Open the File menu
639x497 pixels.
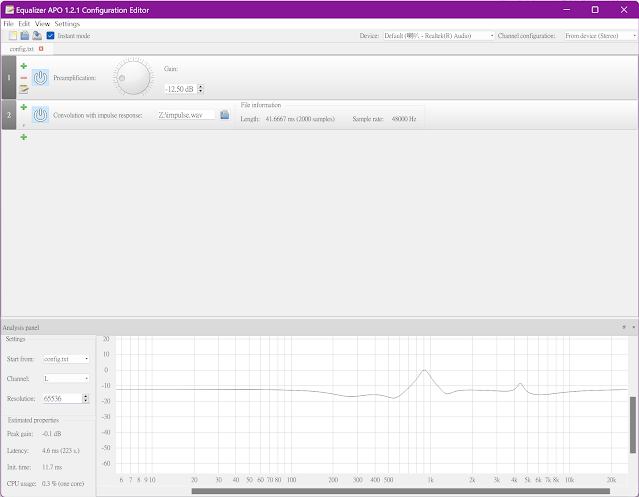pos(8,24)
